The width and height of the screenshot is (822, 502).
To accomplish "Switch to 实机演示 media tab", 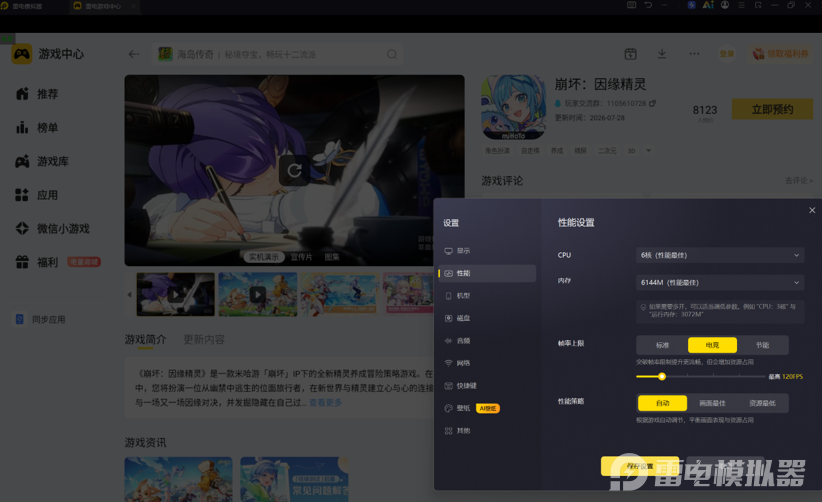I will click(264, 257).
